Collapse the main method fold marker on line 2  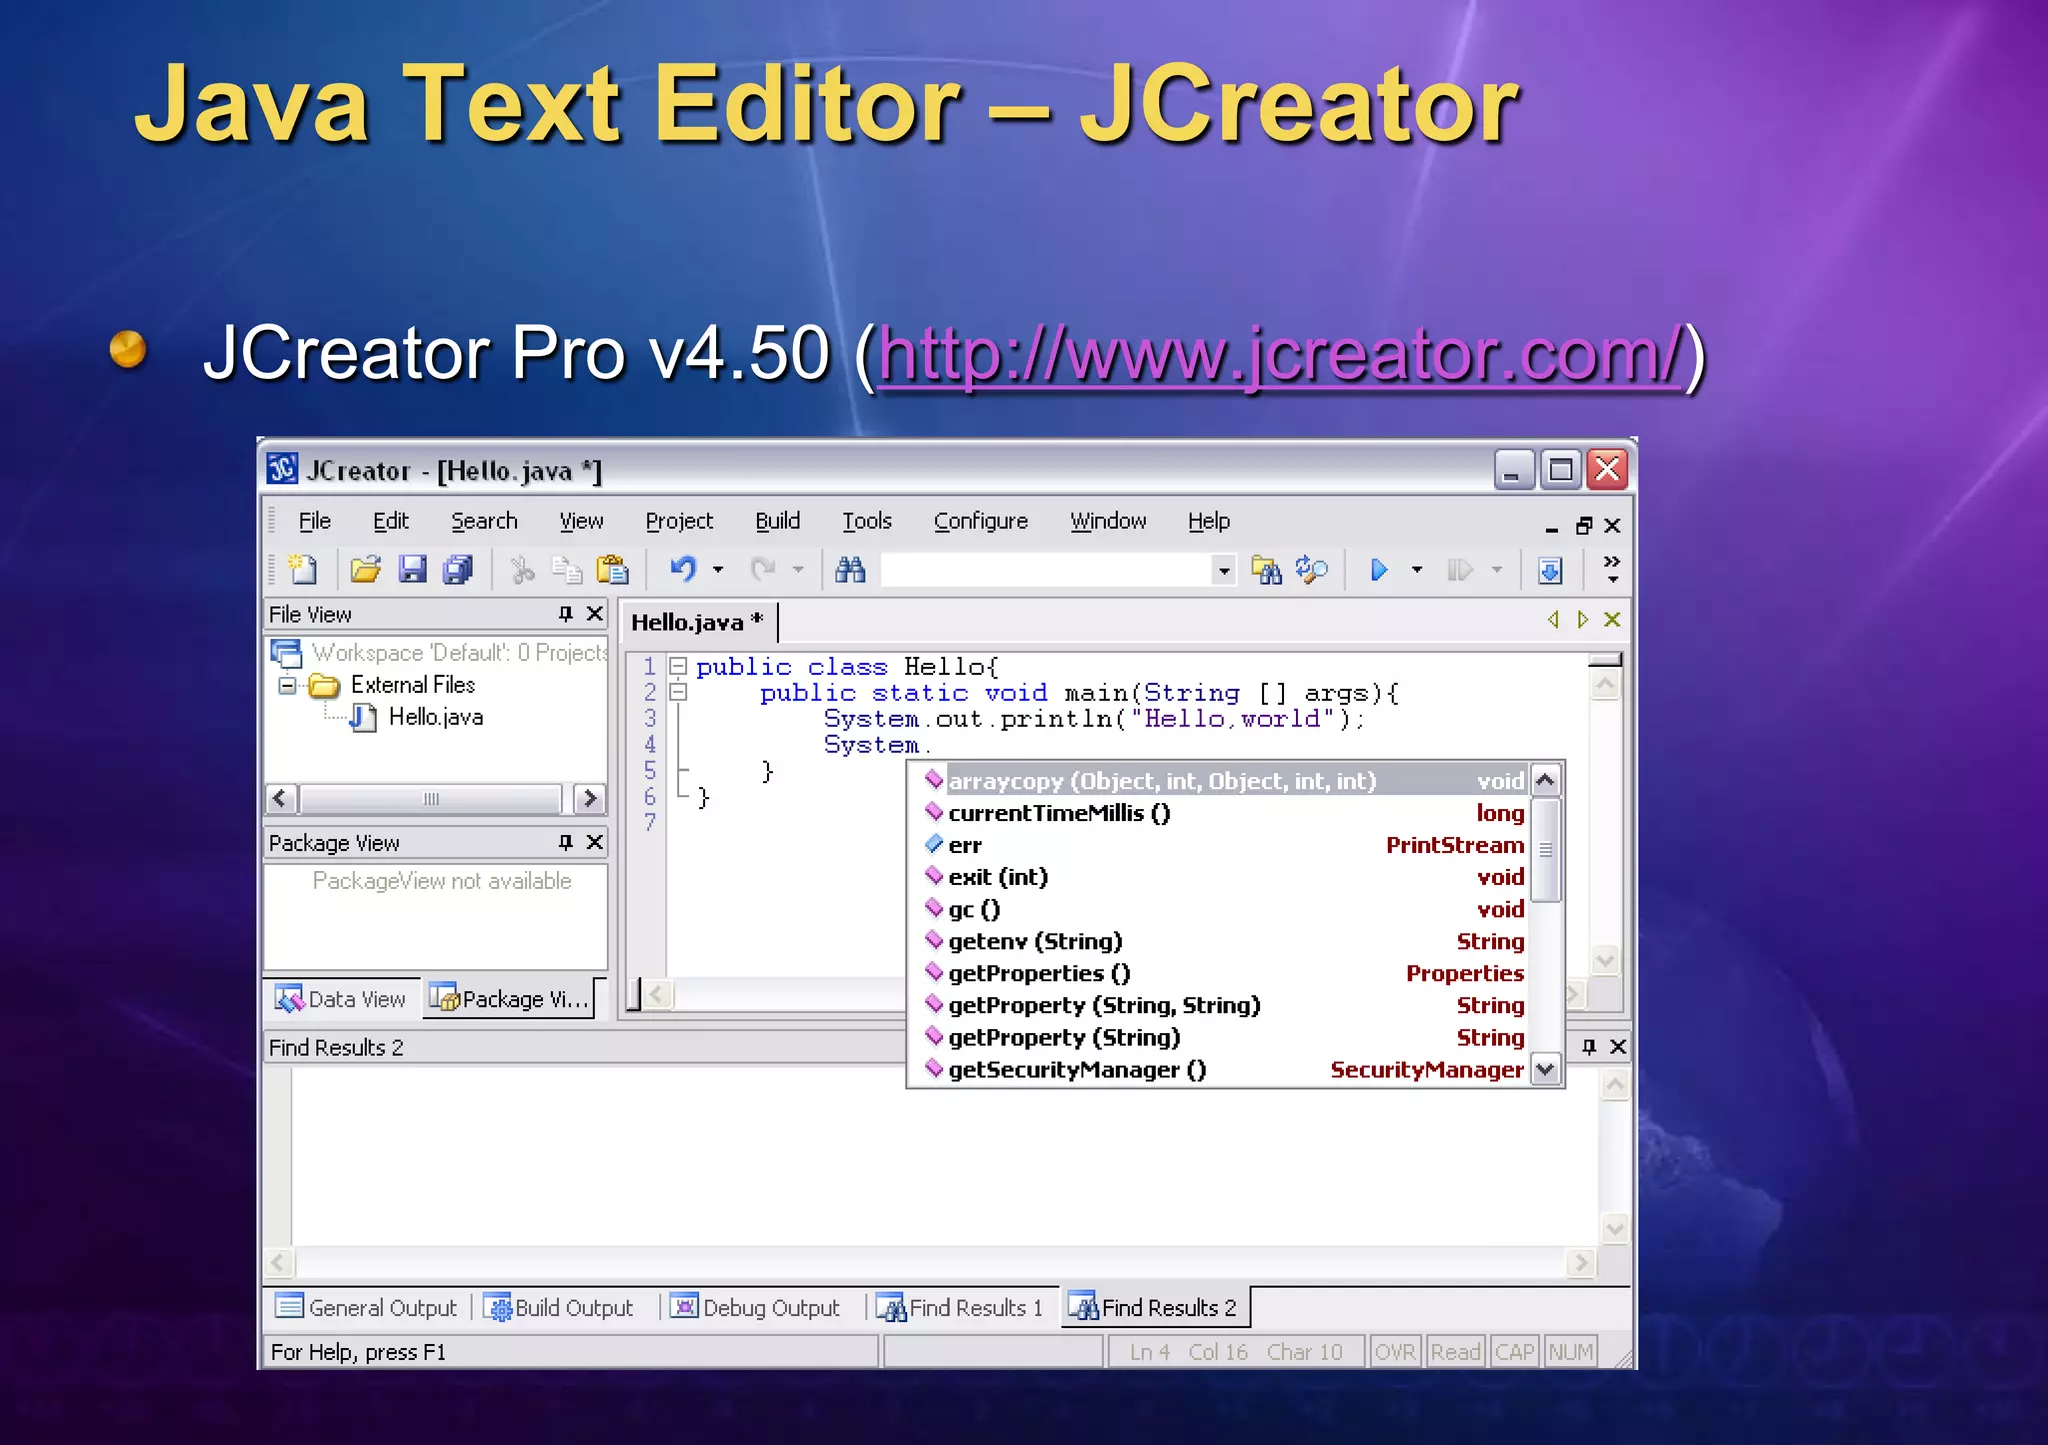(x=678, y=692)
